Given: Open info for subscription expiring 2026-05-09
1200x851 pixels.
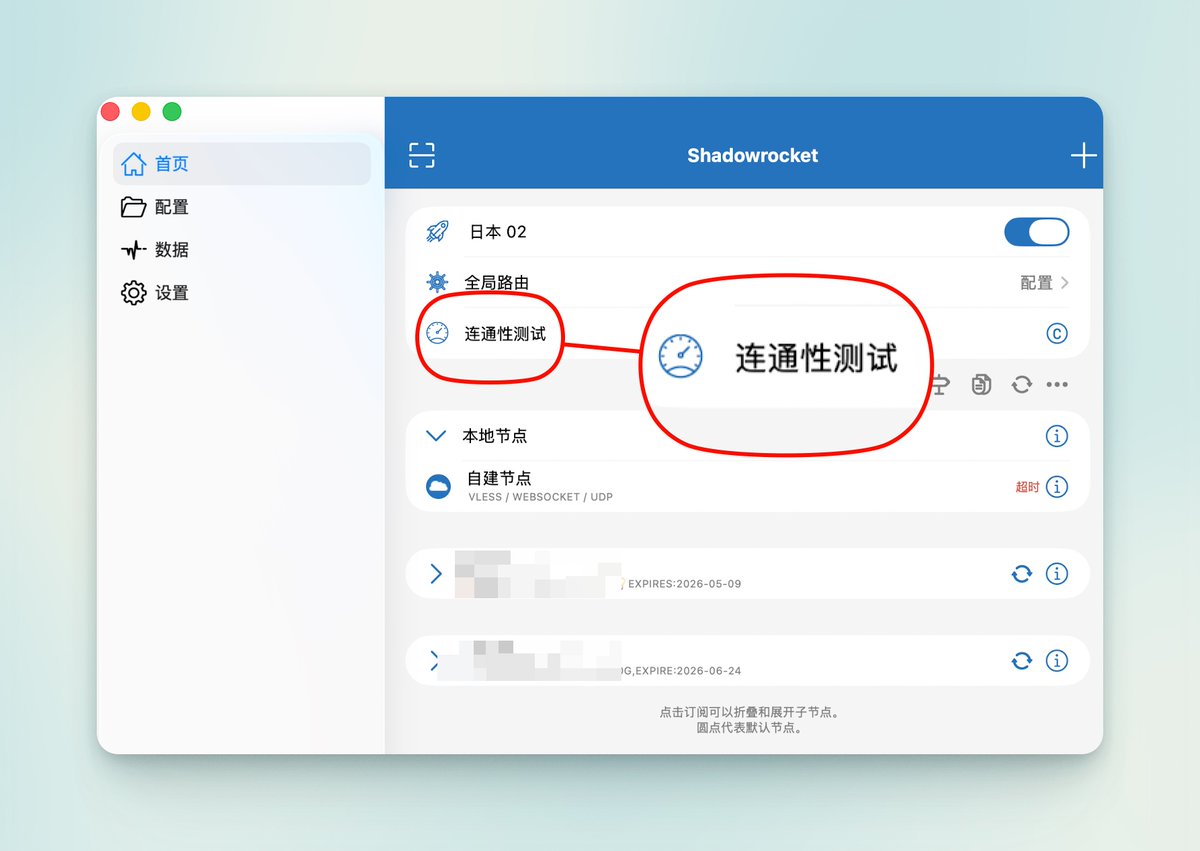Looking at the screenshot, I should (1056, 574).
